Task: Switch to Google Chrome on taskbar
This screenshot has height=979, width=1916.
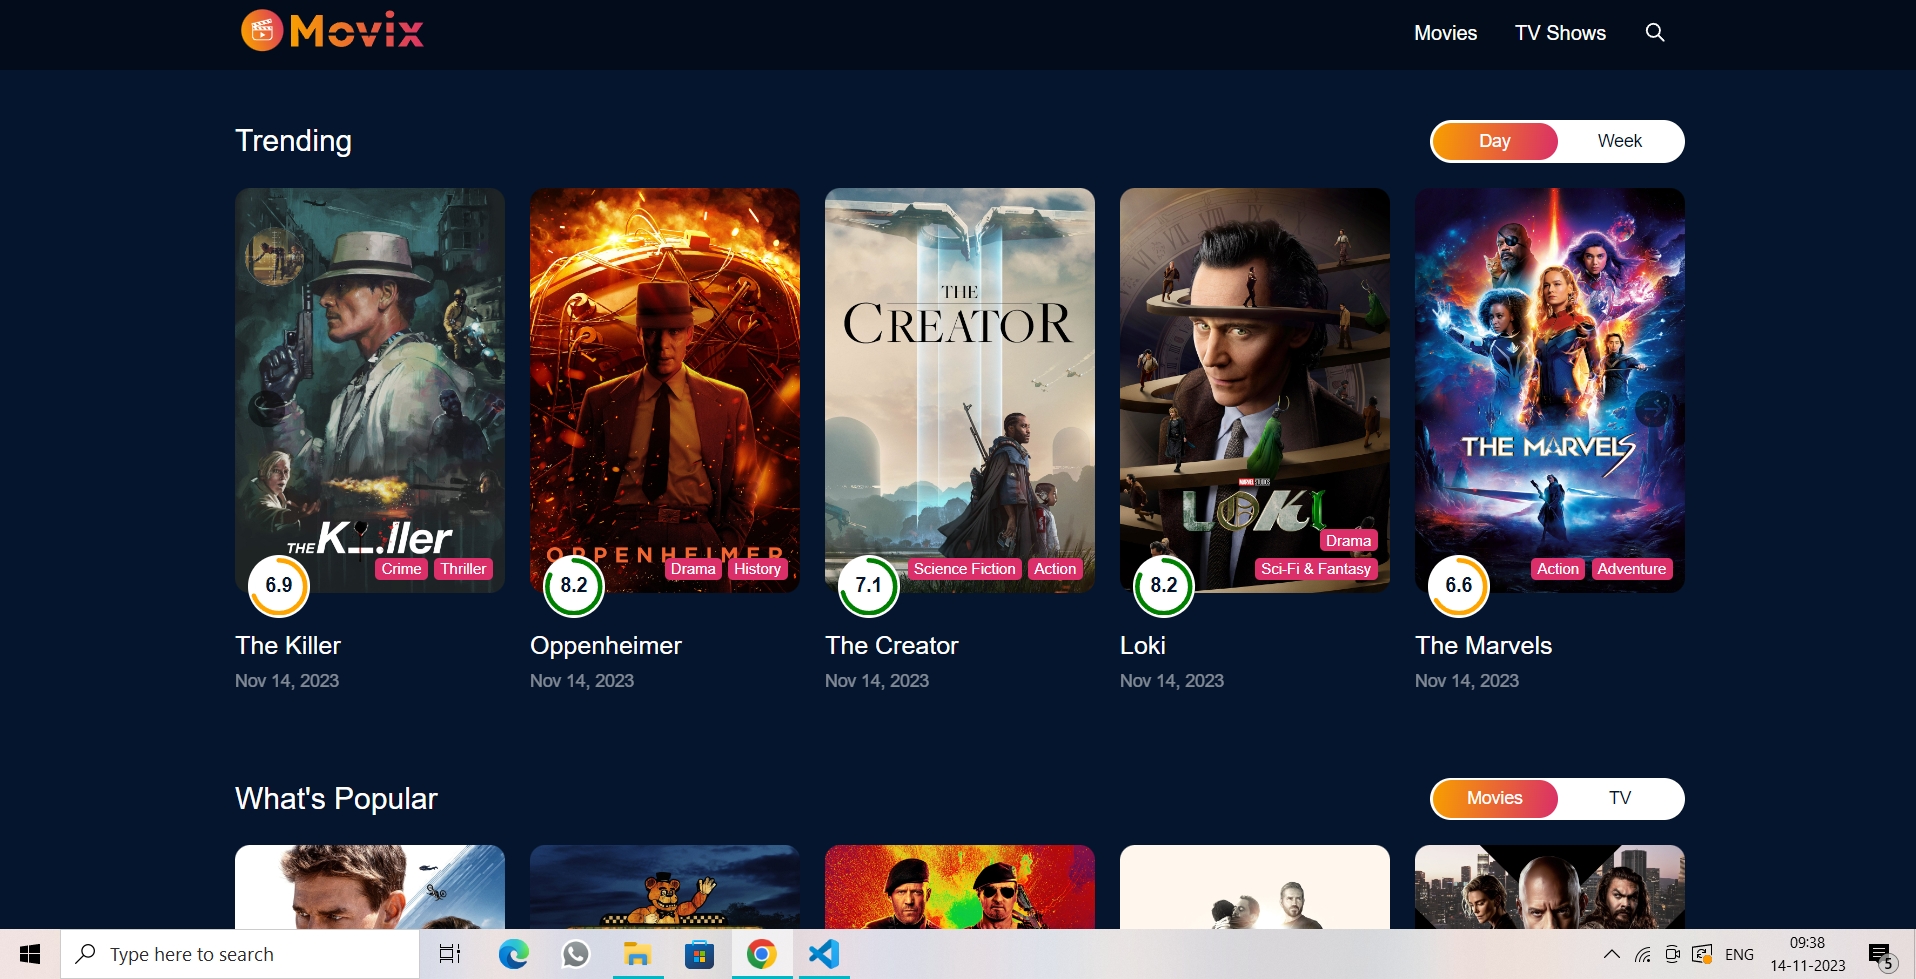Action: click(762, 955)
